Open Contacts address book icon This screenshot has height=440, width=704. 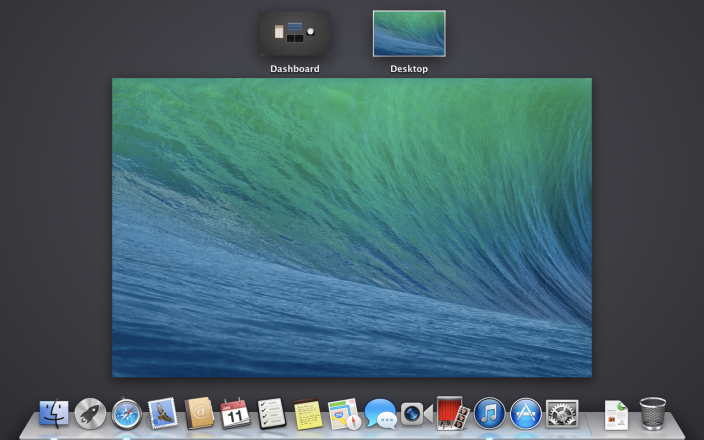click(x=199, y=413)
